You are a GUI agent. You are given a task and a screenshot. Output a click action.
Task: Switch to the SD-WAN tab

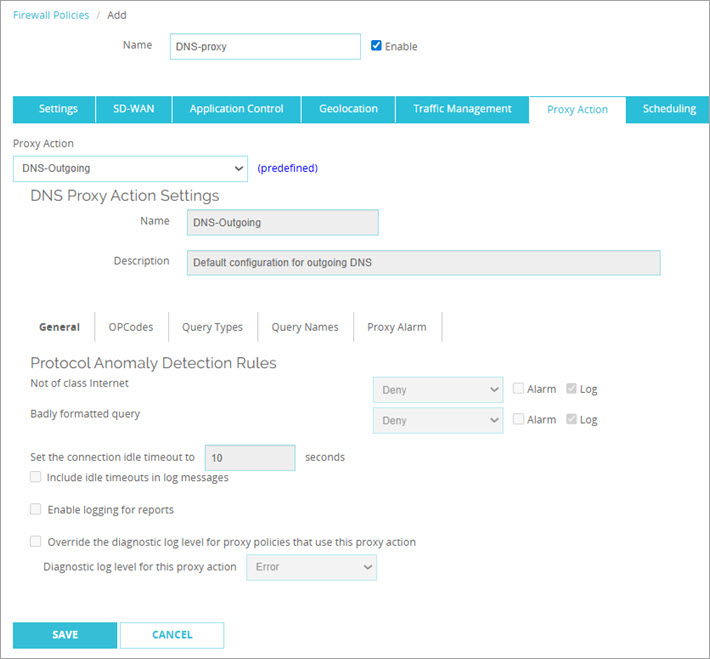click(x=134, y=109)
